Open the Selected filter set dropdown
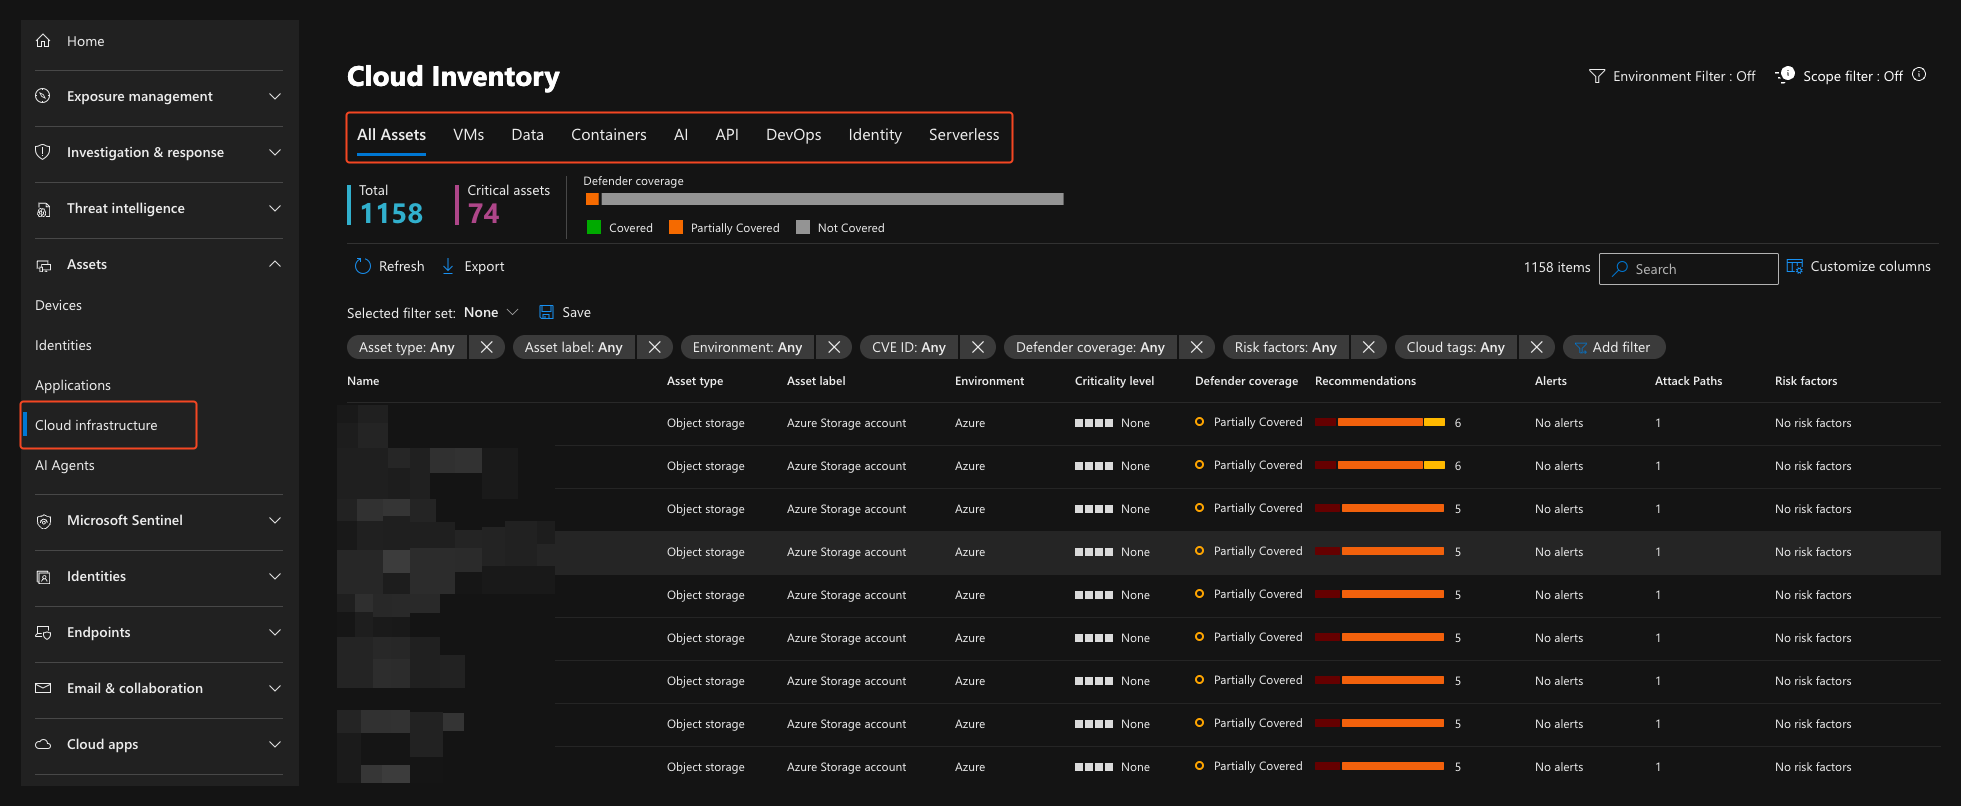 (x=491, y=312)
